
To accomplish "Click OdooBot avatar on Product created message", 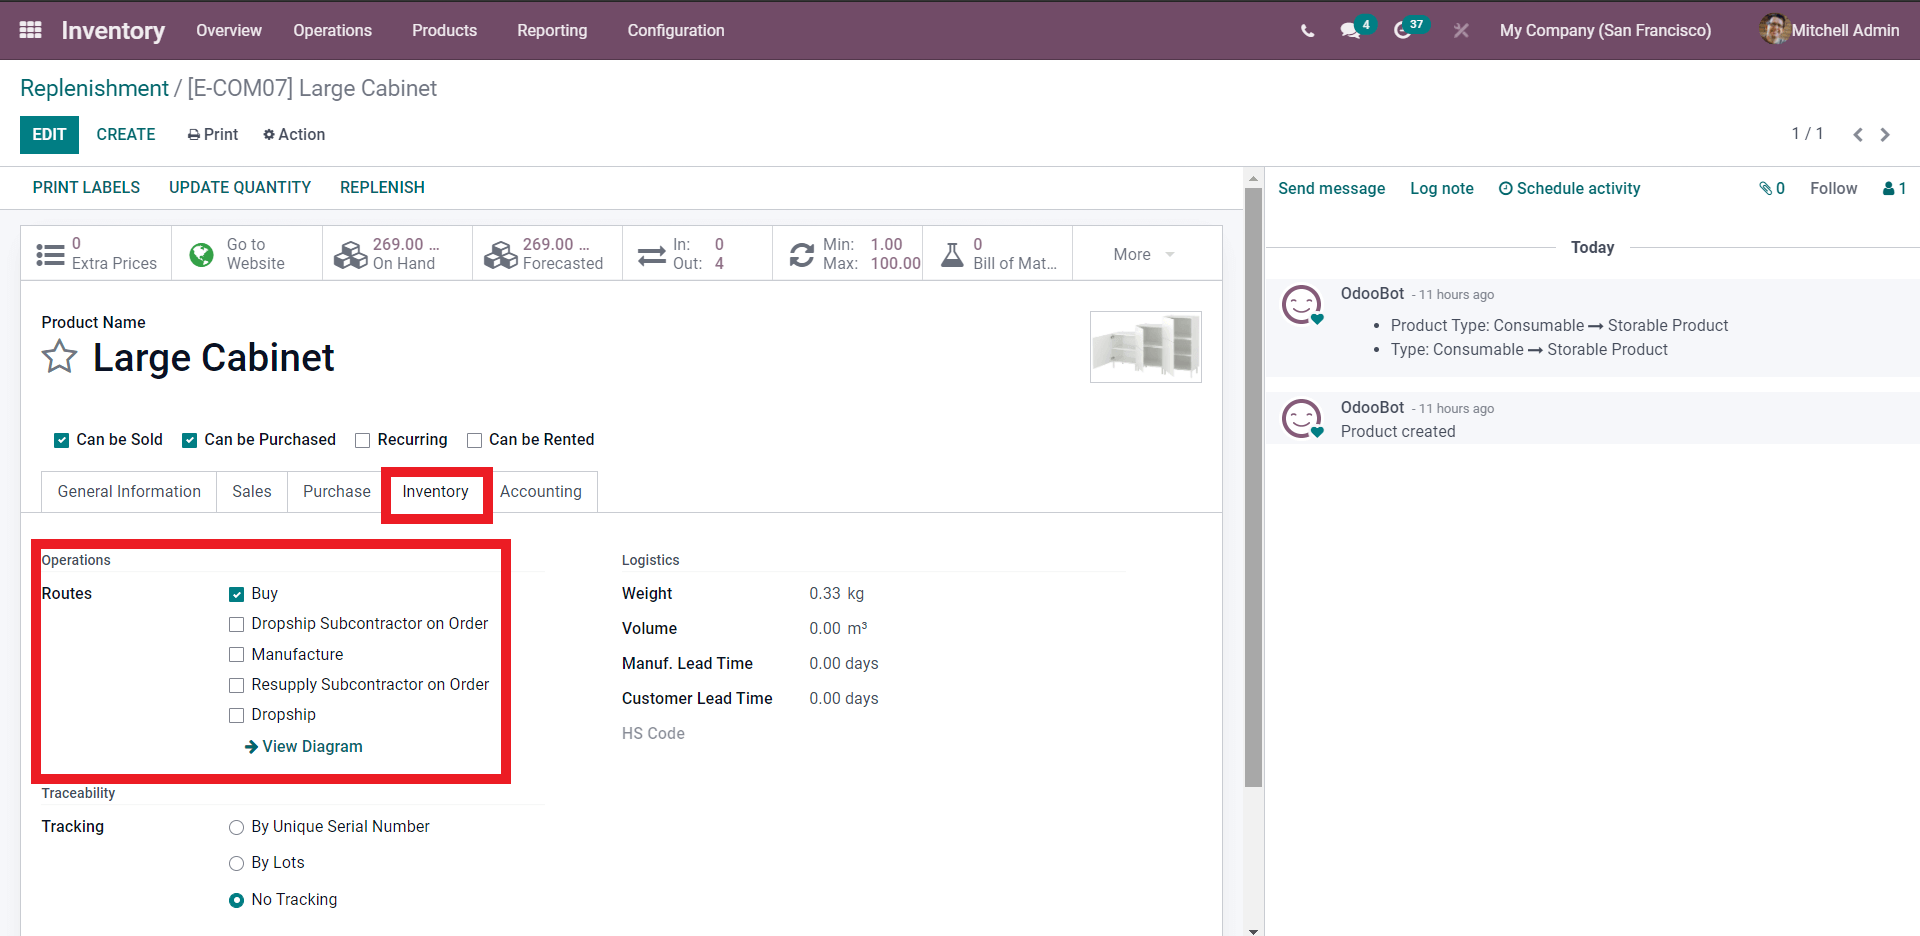I will [x=1302, y=419].
